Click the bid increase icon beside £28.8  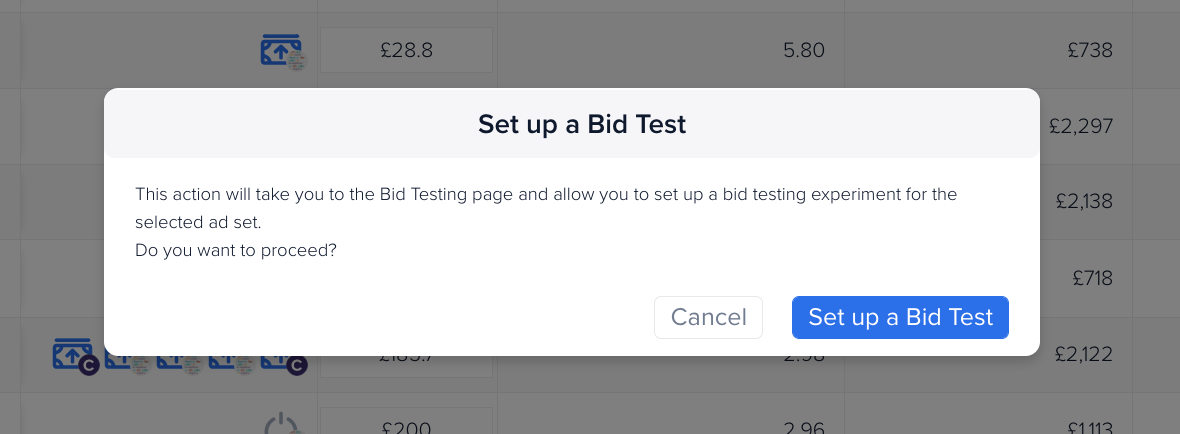tap(283, 51)
